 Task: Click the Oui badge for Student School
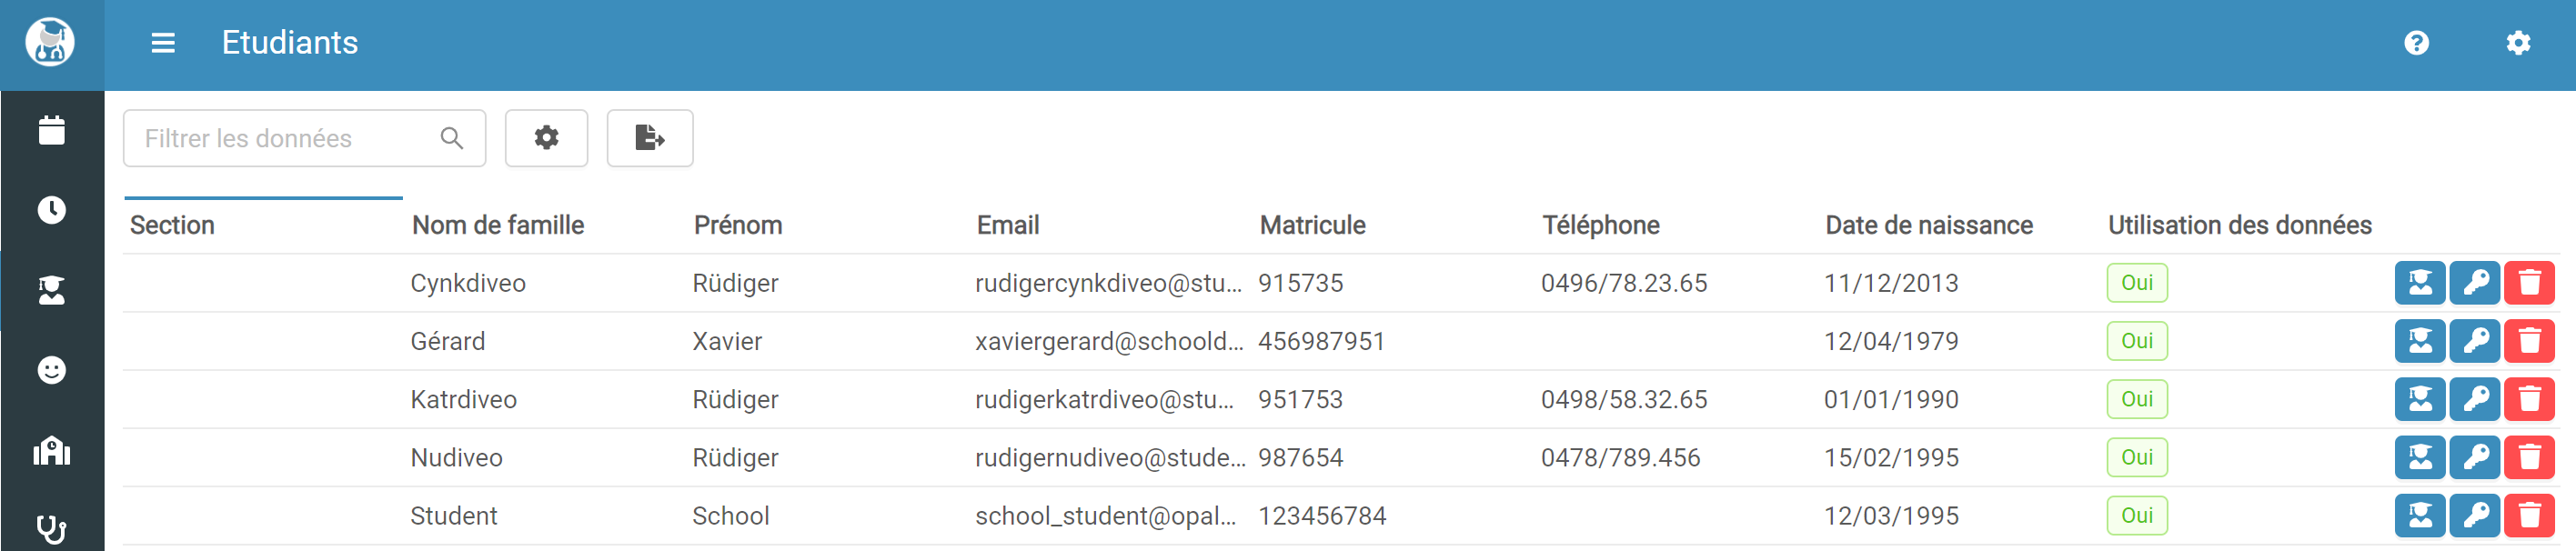coord(2136,515)
